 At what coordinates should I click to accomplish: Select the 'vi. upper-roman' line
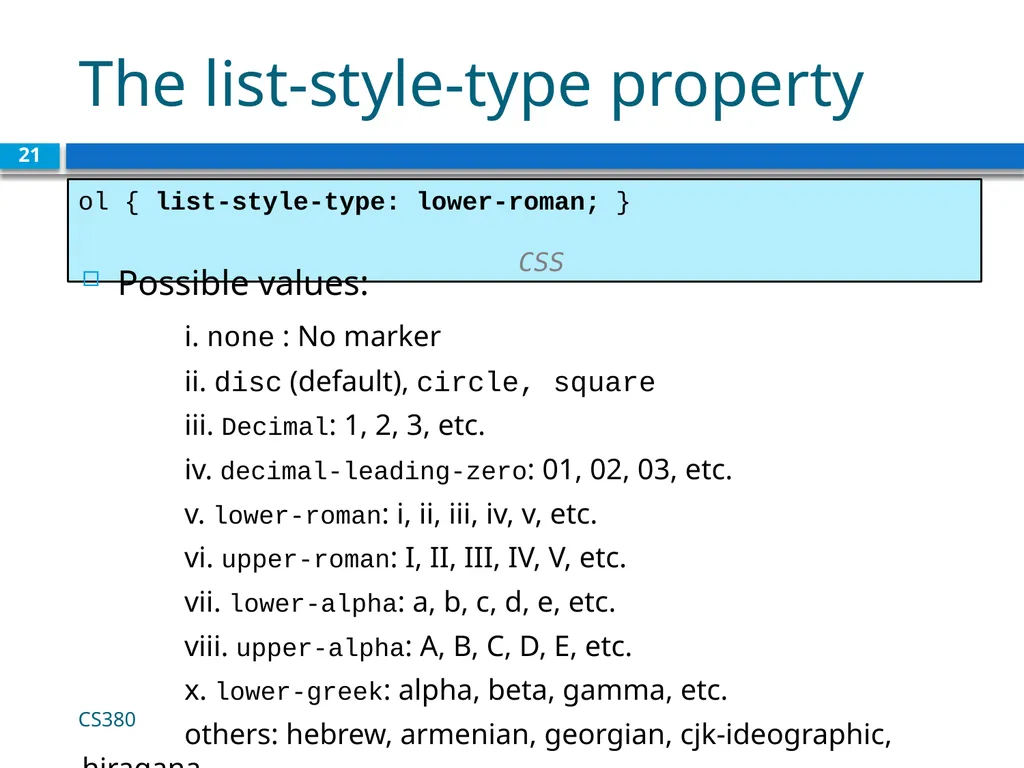click(x=405, y=558)
